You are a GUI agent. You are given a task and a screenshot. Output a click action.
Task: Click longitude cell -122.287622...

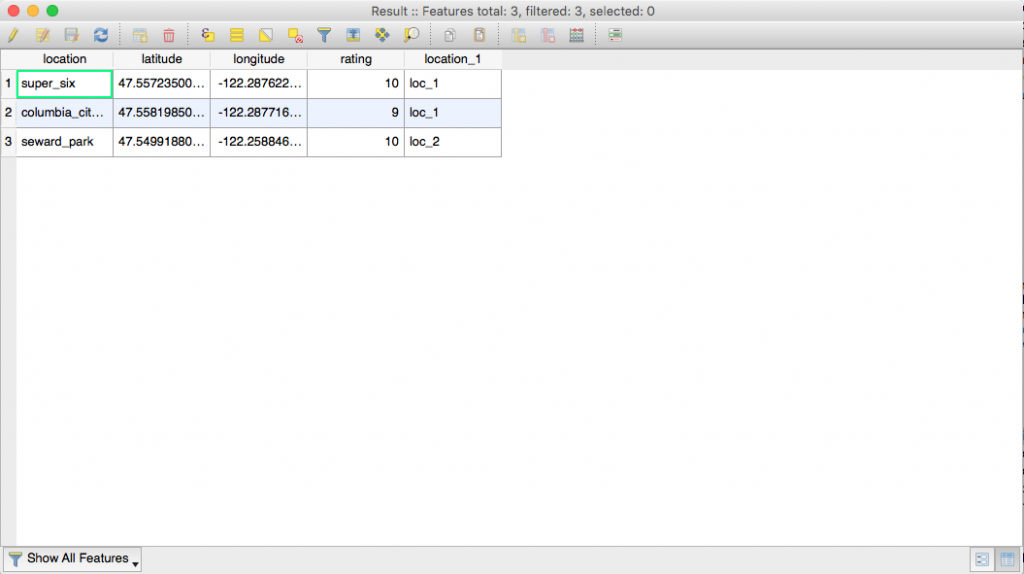[x=259, y=84]
